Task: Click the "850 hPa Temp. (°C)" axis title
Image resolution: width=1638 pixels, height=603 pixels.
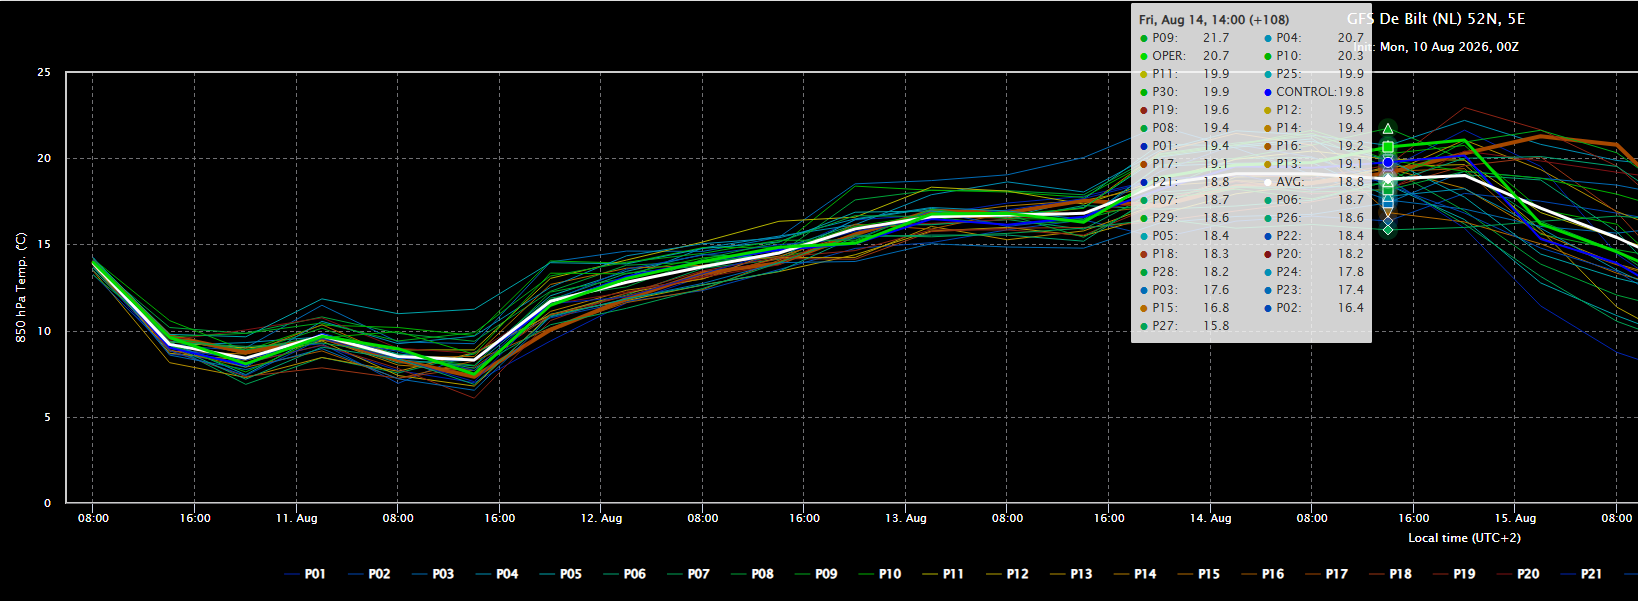Action: tap(21, 288)
